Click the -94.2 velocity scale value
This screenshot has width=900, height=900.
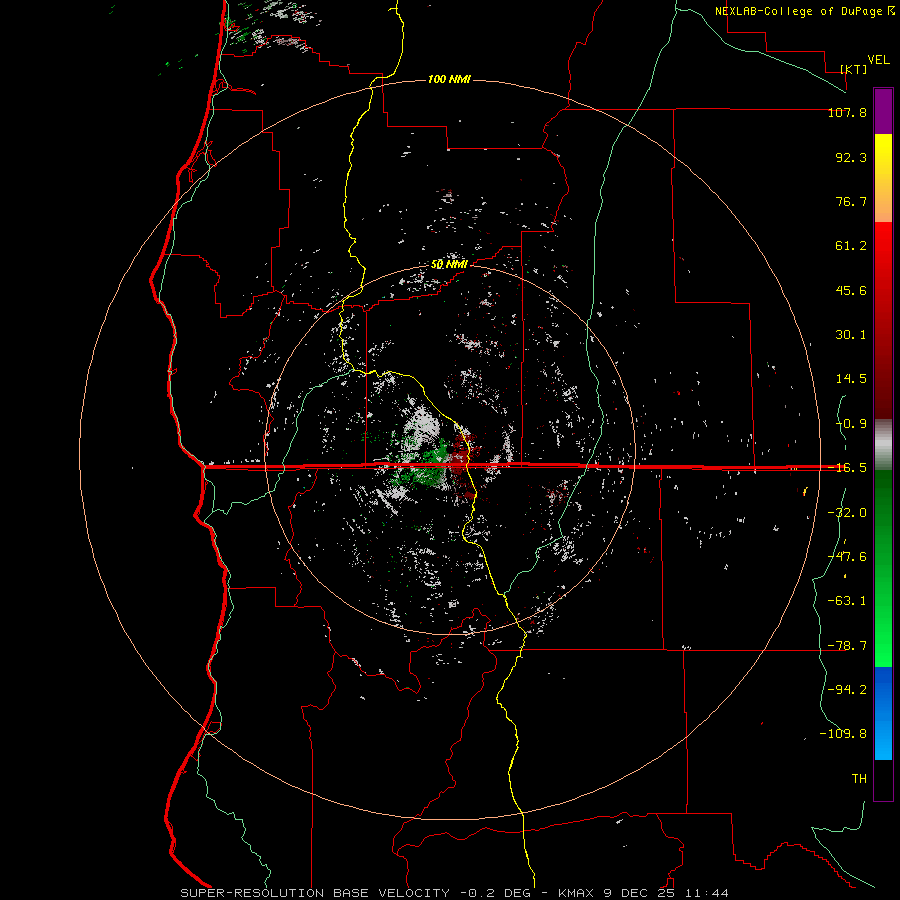tap(847, 689)
